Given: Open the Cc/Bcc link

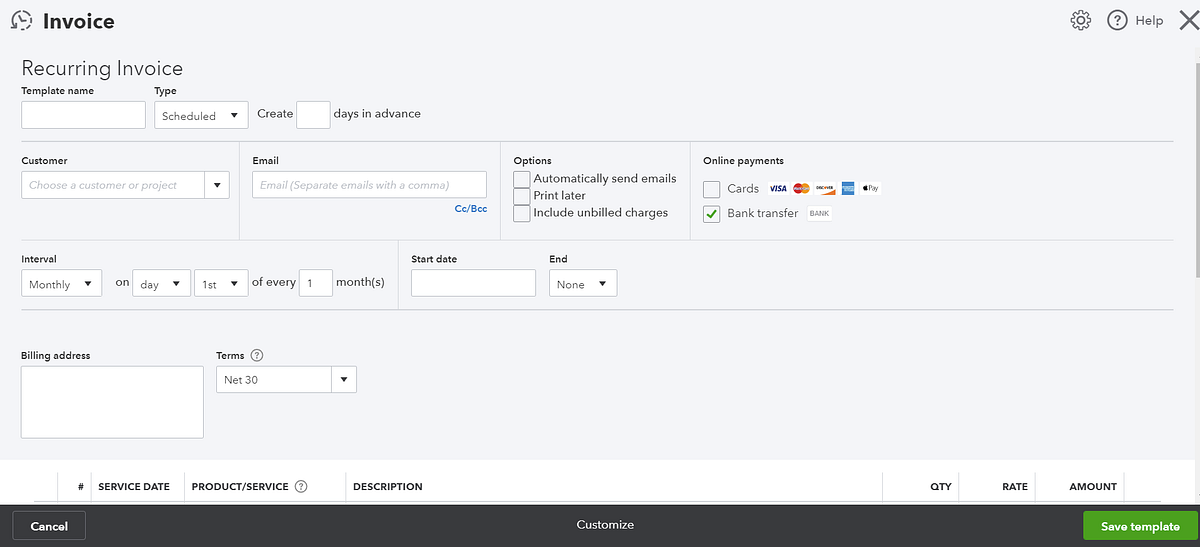Looking at the screenshot, I should point(470,209).
